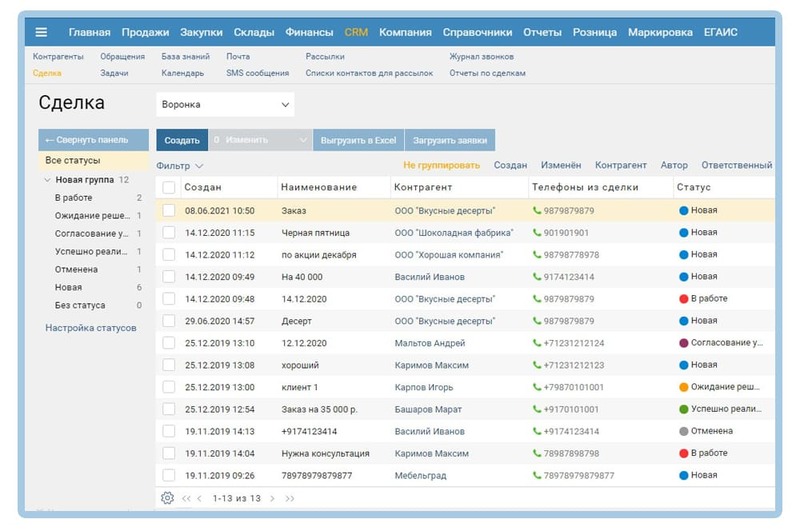Viewport: 800px width, 531px height.
Task: Sort by the Контрагент column header
Action: tap(423, 187)
